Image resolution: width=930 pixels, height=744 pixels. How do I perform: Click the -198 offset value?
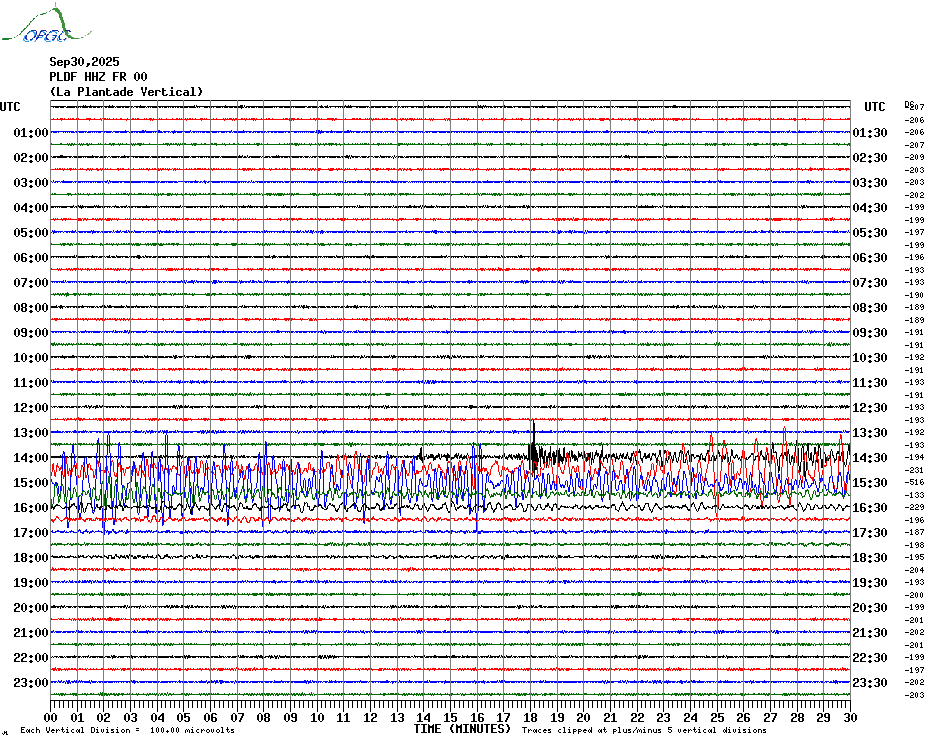pos(915,545)
